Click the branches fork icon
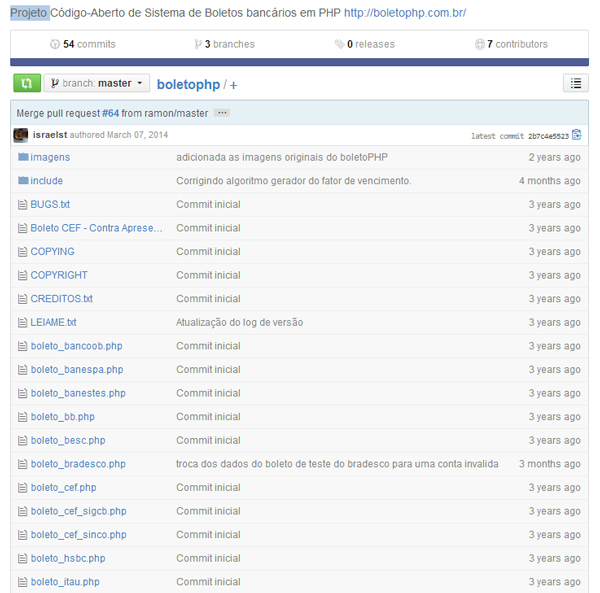 tap(197, 44)
